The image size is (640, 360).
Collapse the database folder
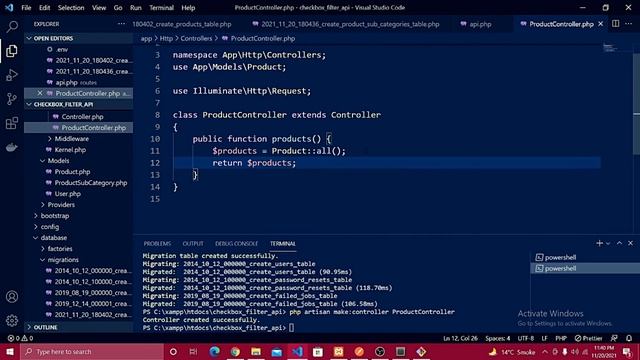tap(53, 238)
